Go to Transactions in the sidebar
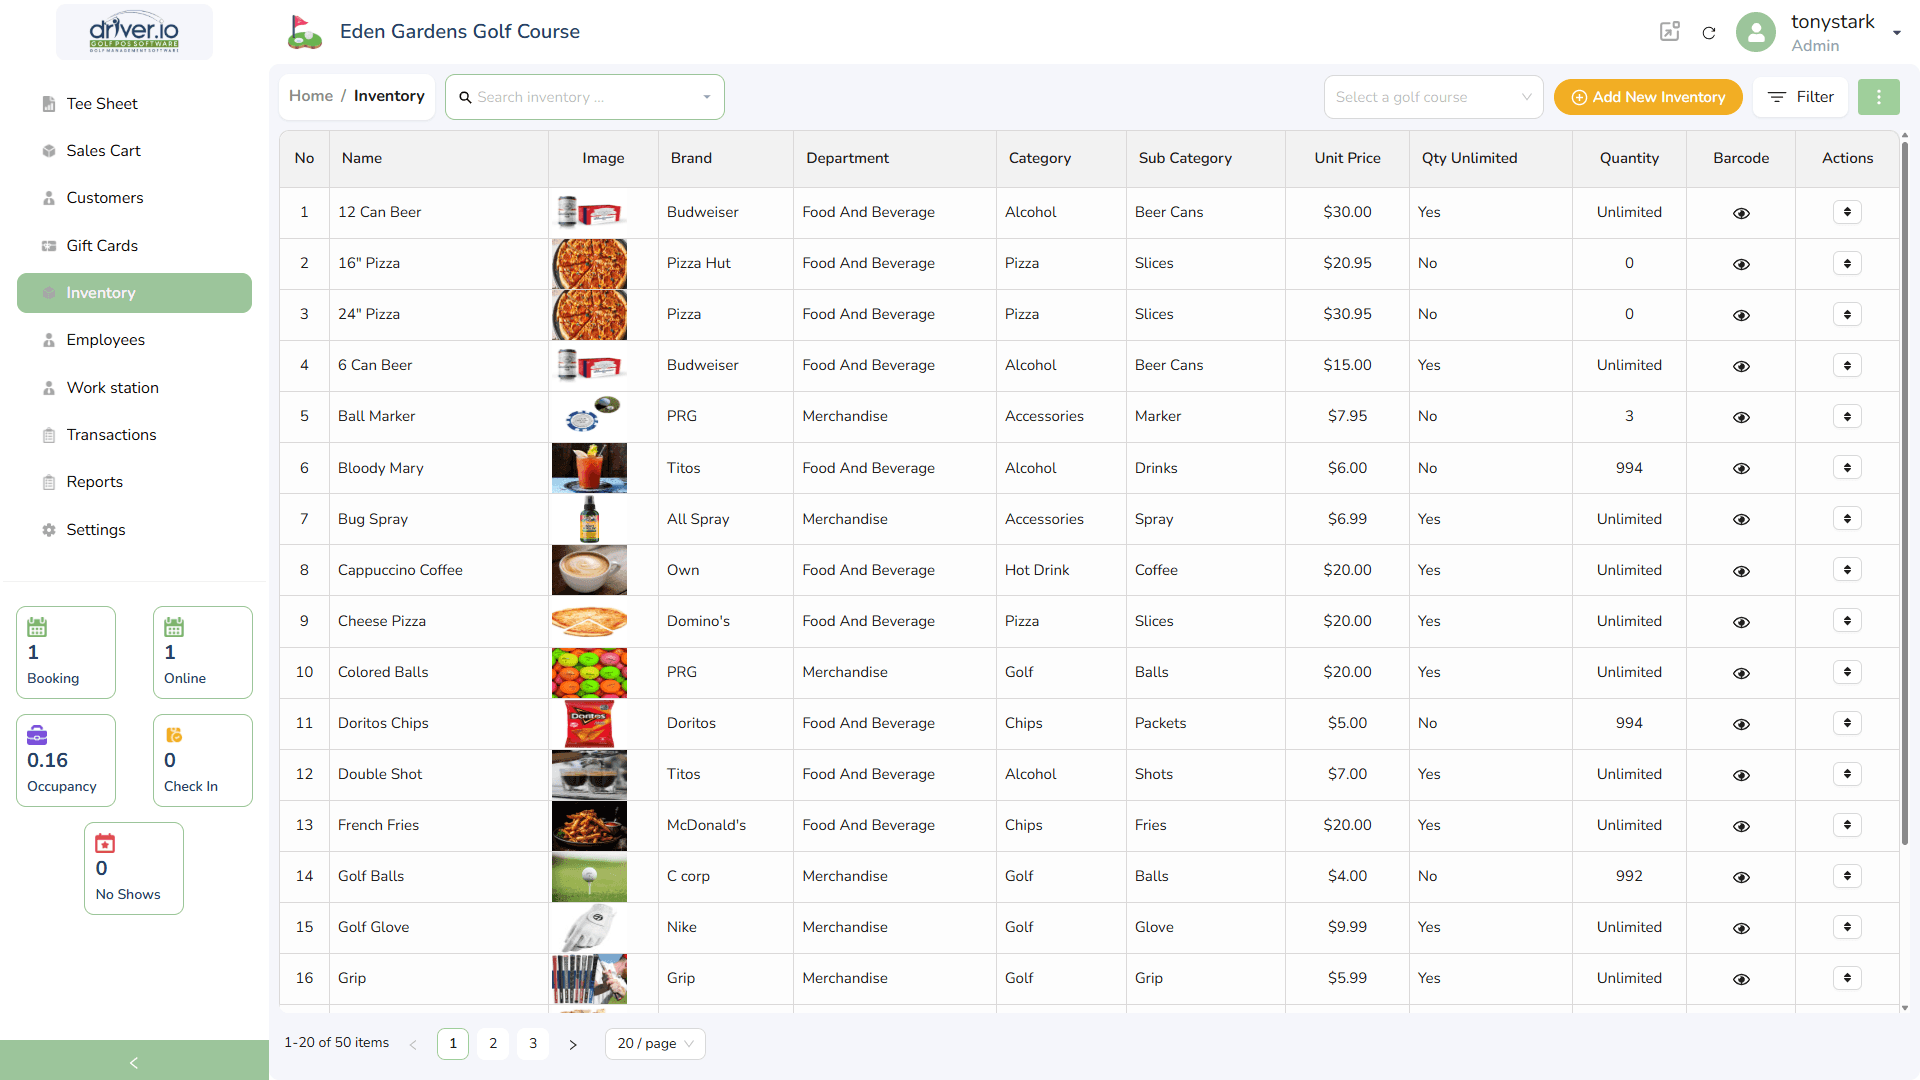1920x1080 pixels. 111,435
